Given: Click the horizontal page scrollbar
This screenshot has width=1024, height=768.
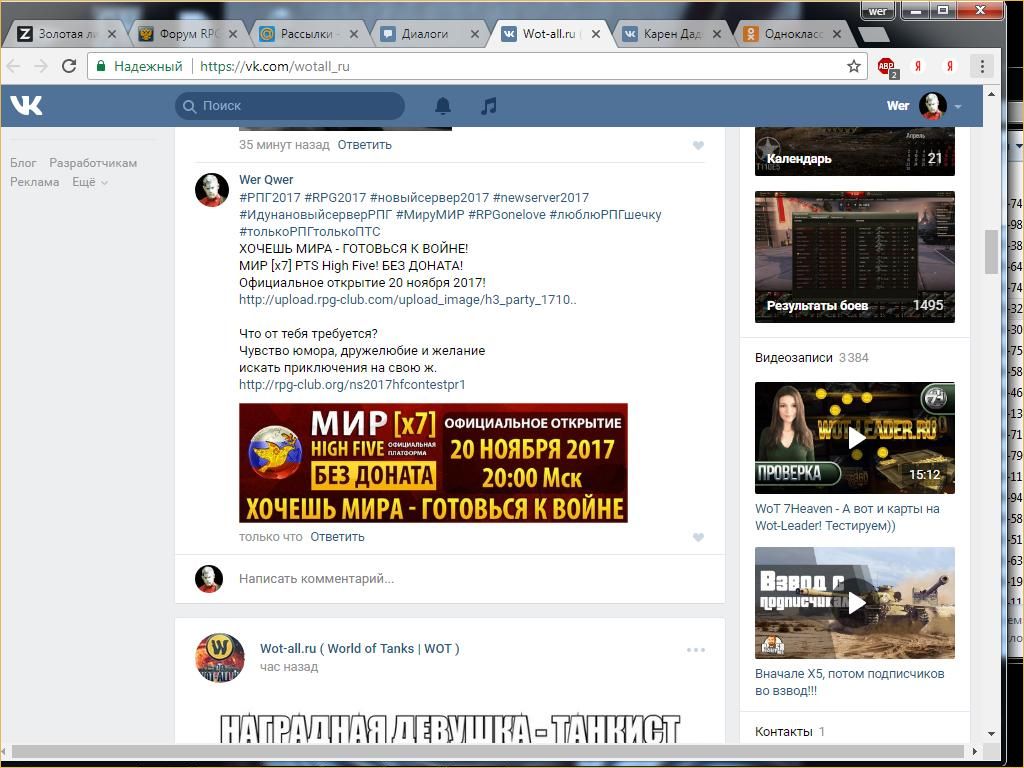Looking at the screenshot, I should point(488,751).
